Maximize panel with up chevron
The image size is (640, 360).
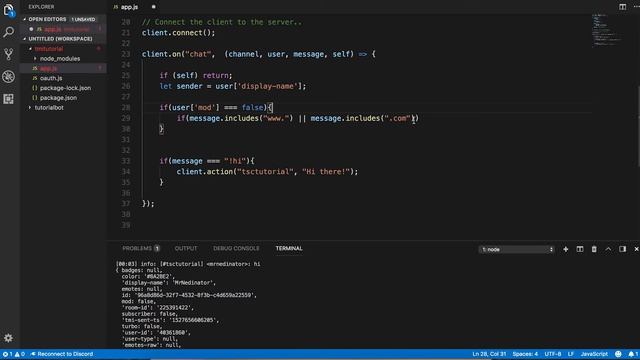tap(608, 249)
